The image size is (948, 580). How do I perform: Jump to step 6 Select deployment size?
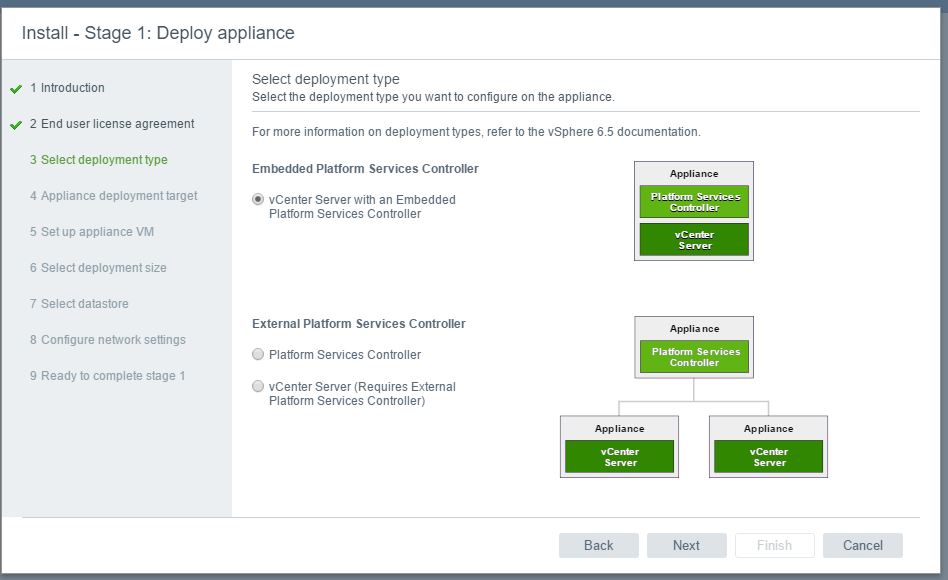click(x=98, y=267)
